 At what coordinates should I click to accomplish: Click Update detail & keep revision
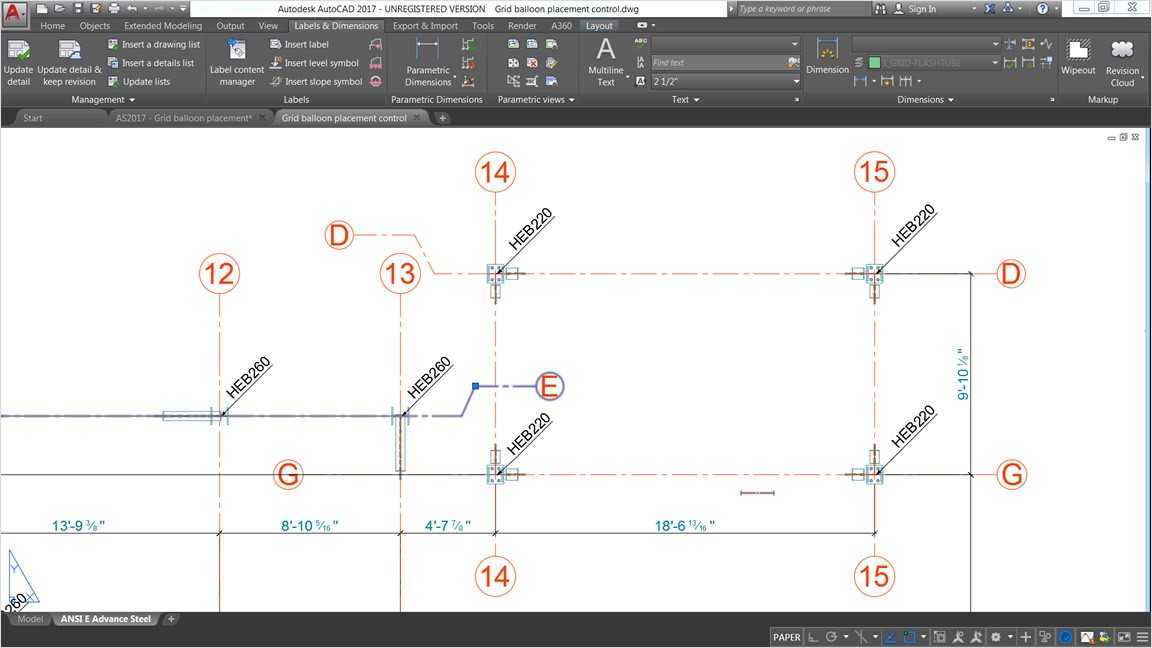pos(69,62)
